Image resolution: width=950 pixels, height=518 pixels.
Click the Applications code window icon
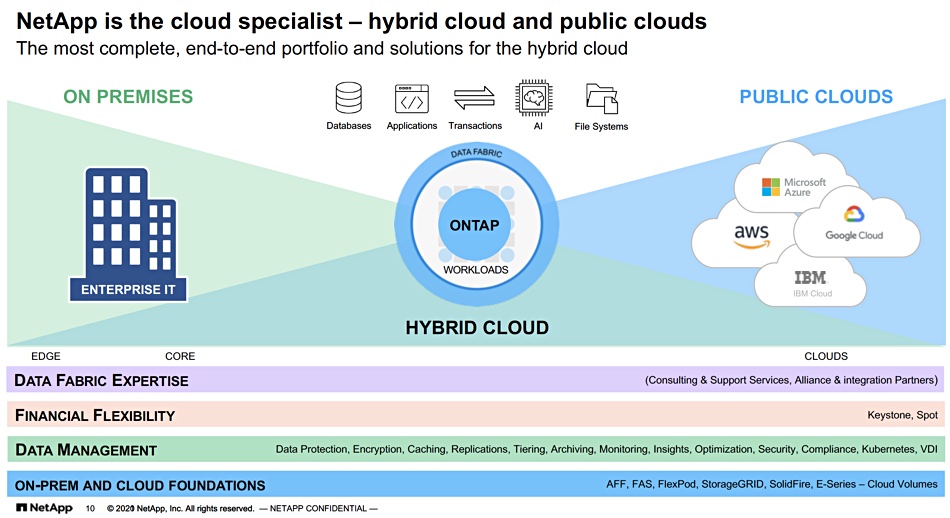412,99
